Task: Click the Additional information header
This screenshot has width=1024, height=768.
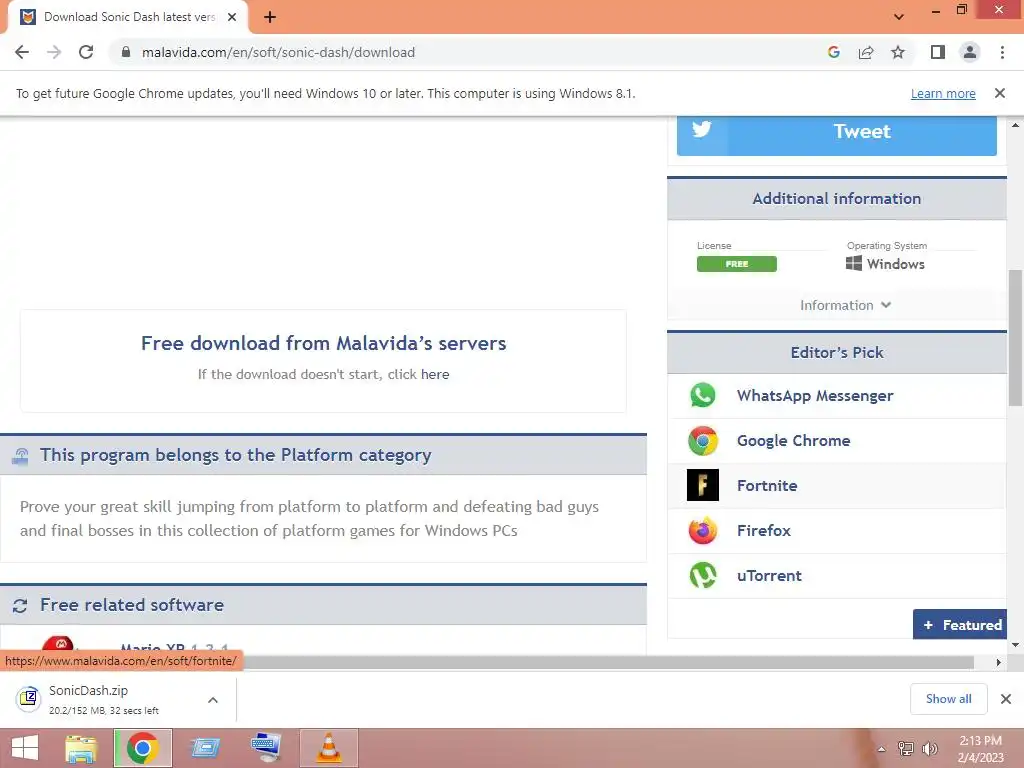Action: (x=837, y=199)
